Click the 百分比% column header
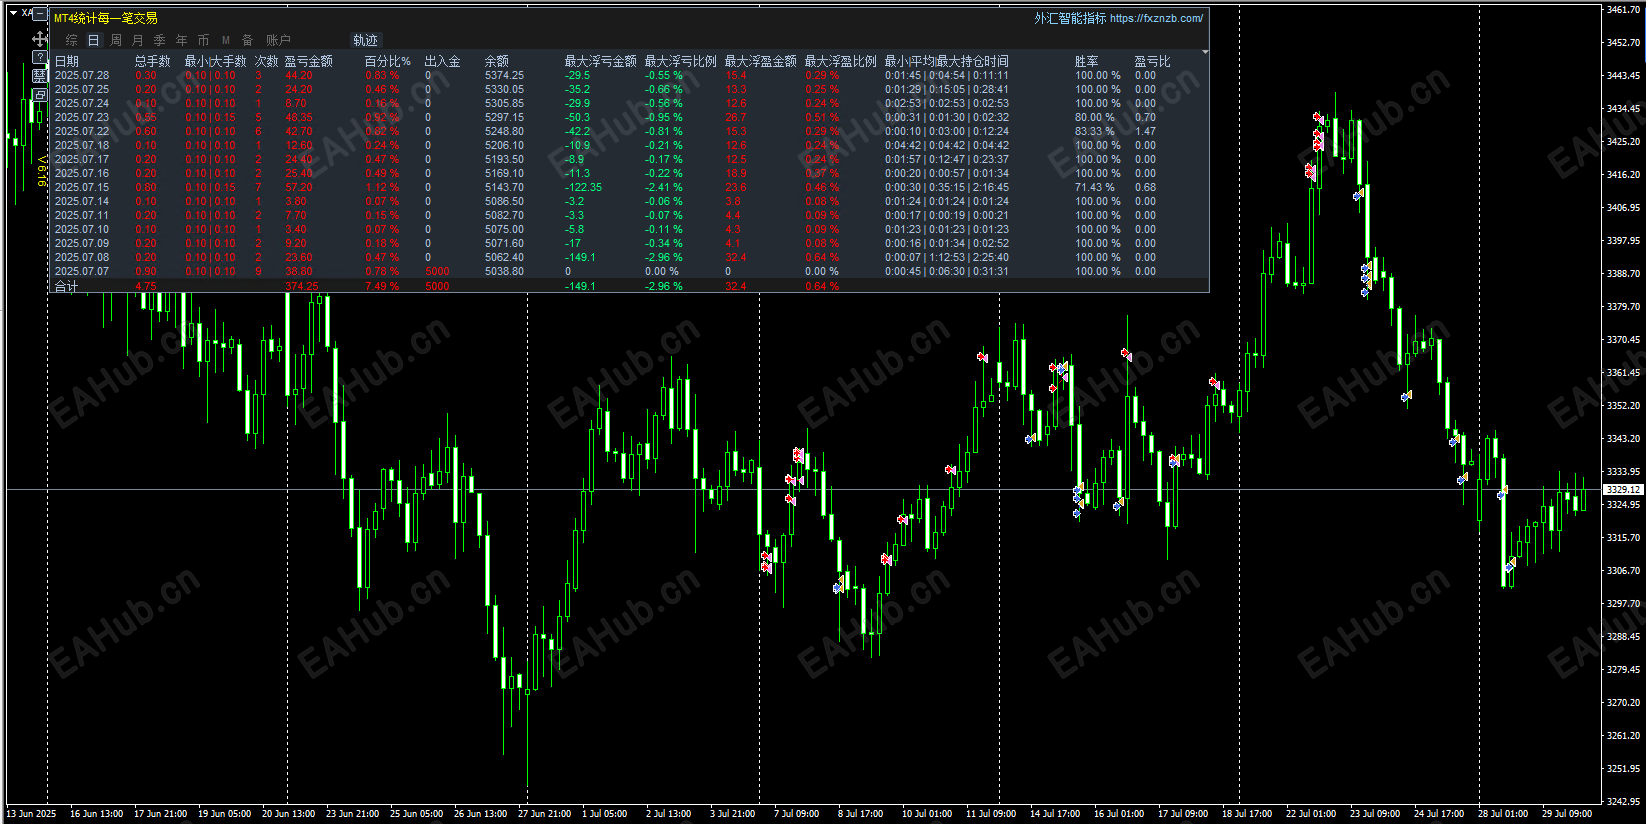 click(x=388, y=61)
